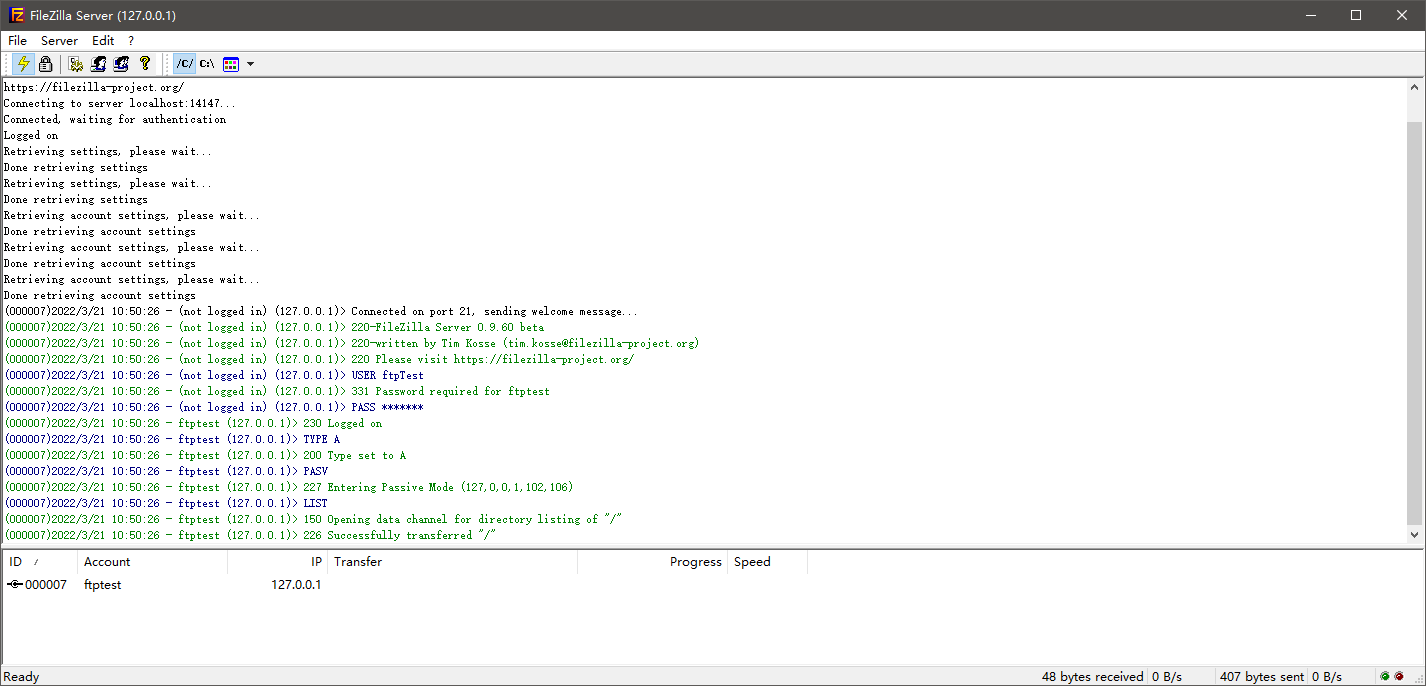Click the 'Ready' status bar text
The height and width of the screenshot is (686, 1426).
coord(22,677)
